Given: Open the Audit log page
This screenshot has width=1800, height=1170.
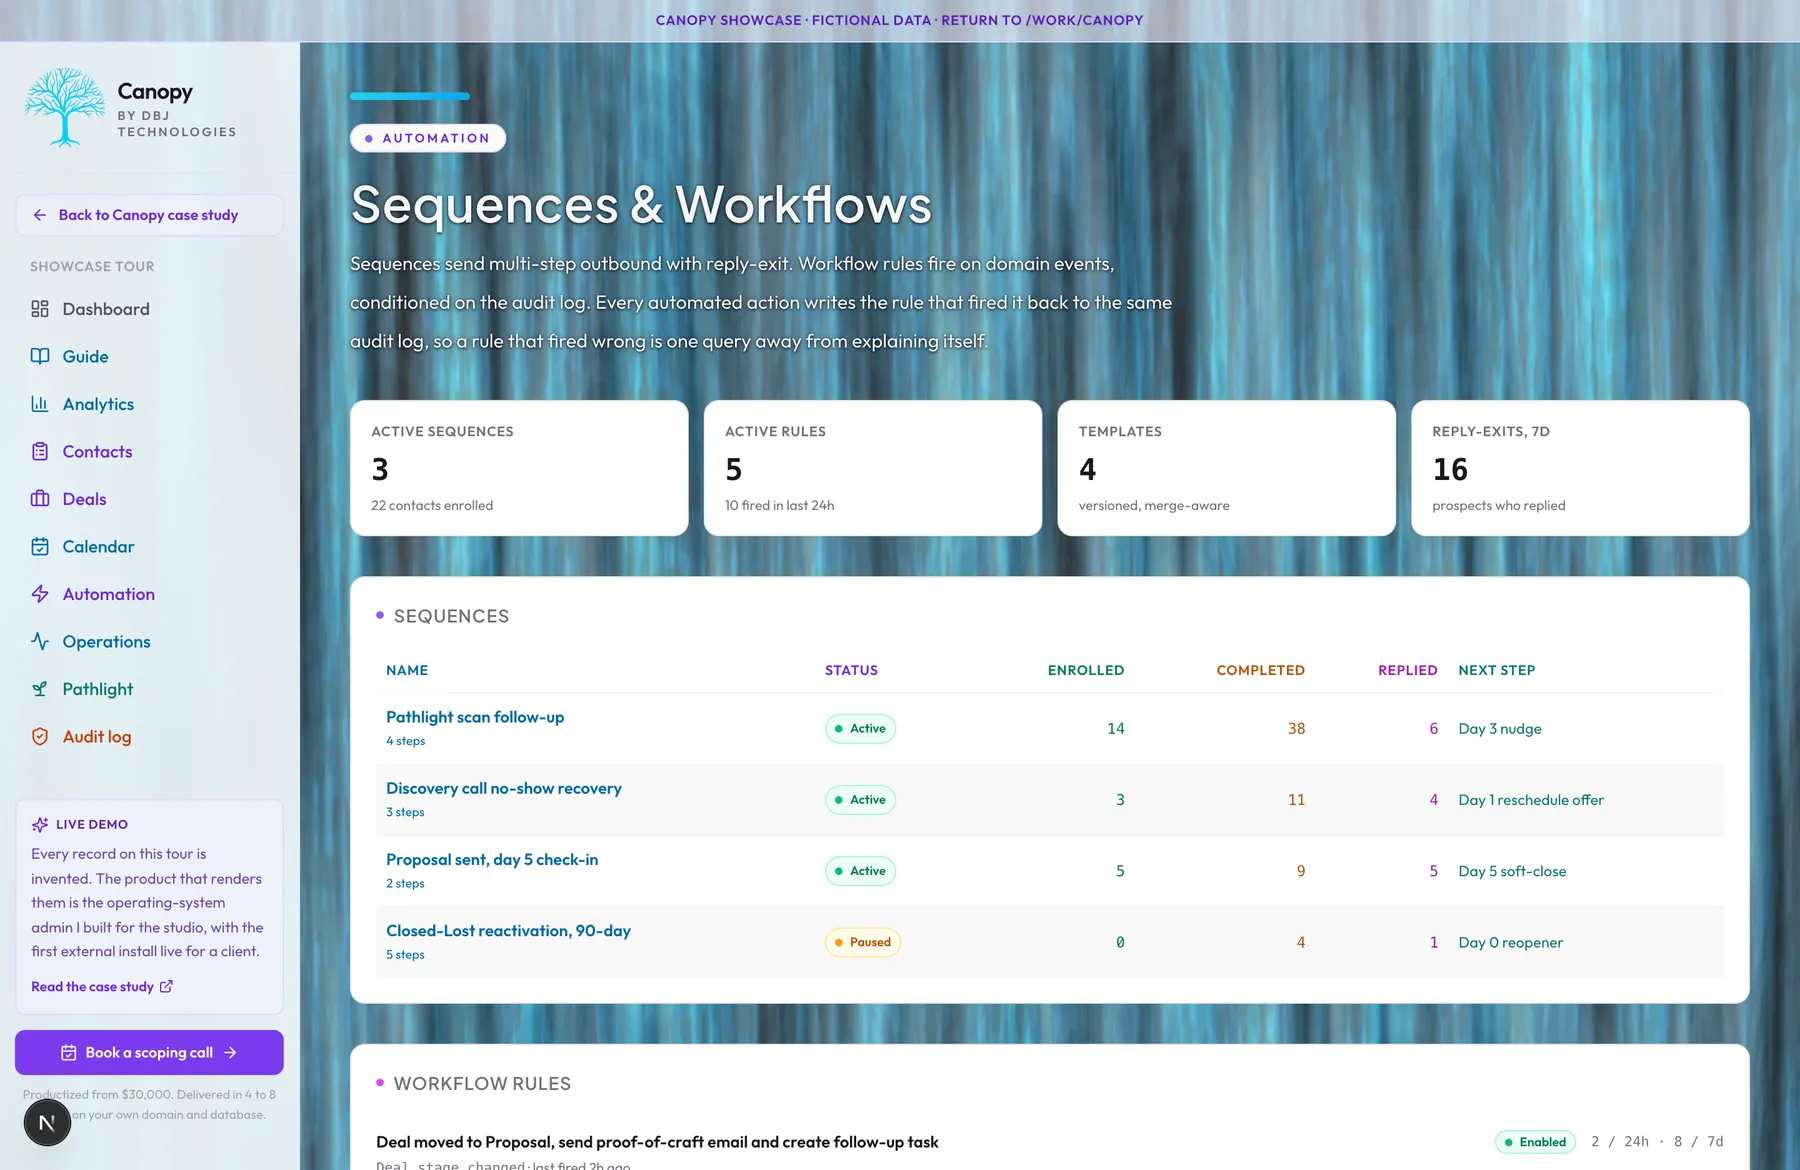Looking at the screenshot, I should click(x=149, y=736).
